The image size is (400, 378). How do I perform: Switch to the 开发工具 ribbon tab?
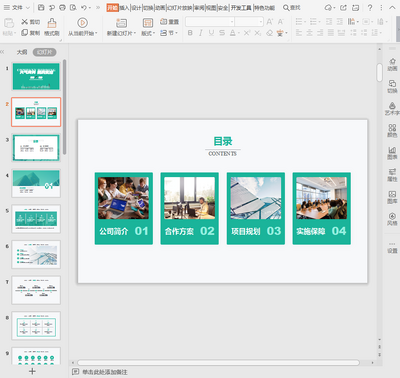[x=241, y=8]
